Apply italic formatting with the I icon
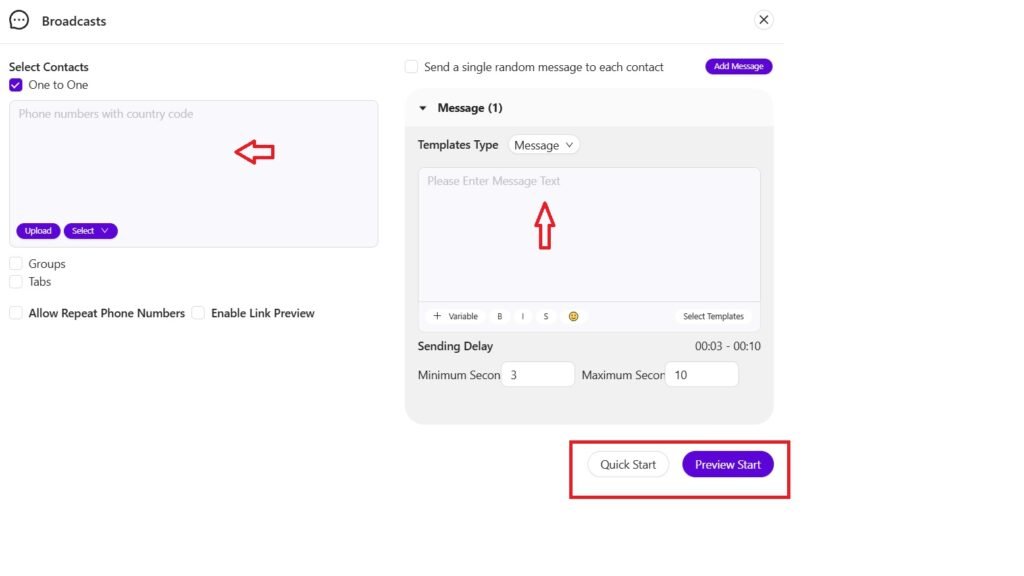 tap(522, 316)
